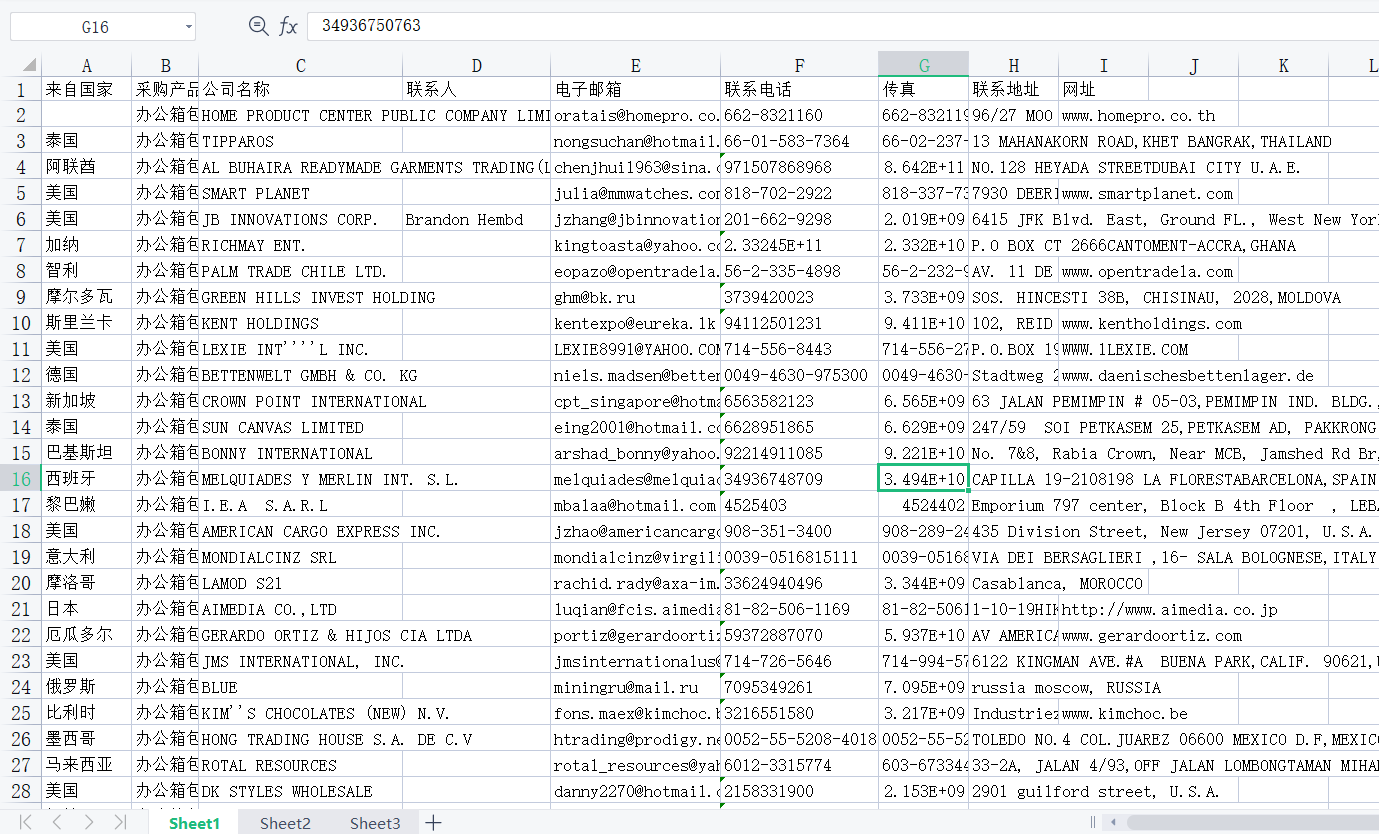
Task: Select column E header
Action: 635,65
